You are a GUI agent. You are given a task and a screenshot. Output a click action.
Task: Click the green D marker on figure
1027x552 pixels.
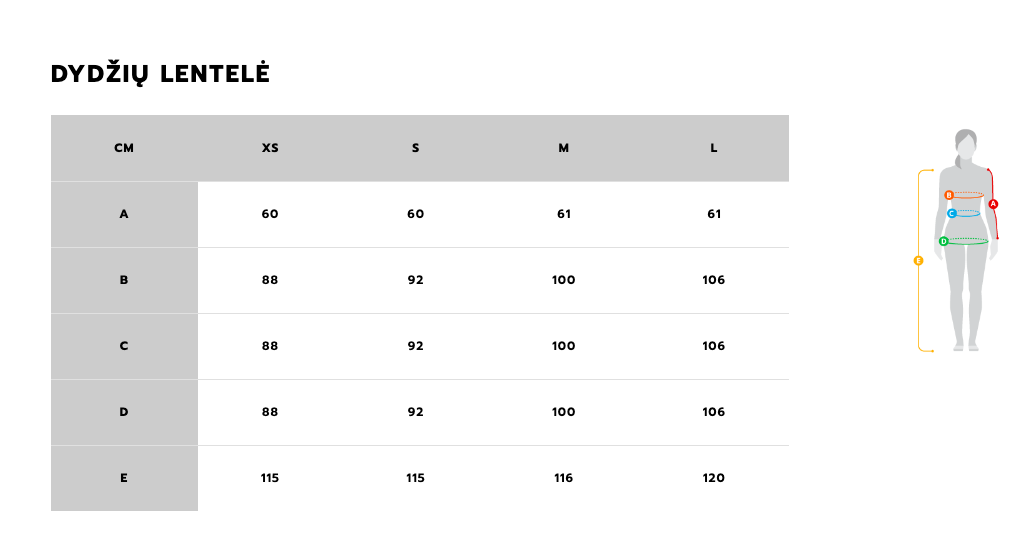coord(943,241)
